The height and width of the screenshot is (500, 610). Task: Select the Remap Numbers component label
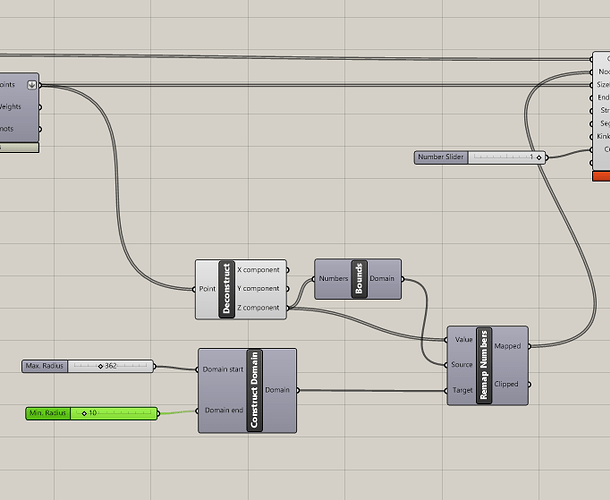pos(484,365)
